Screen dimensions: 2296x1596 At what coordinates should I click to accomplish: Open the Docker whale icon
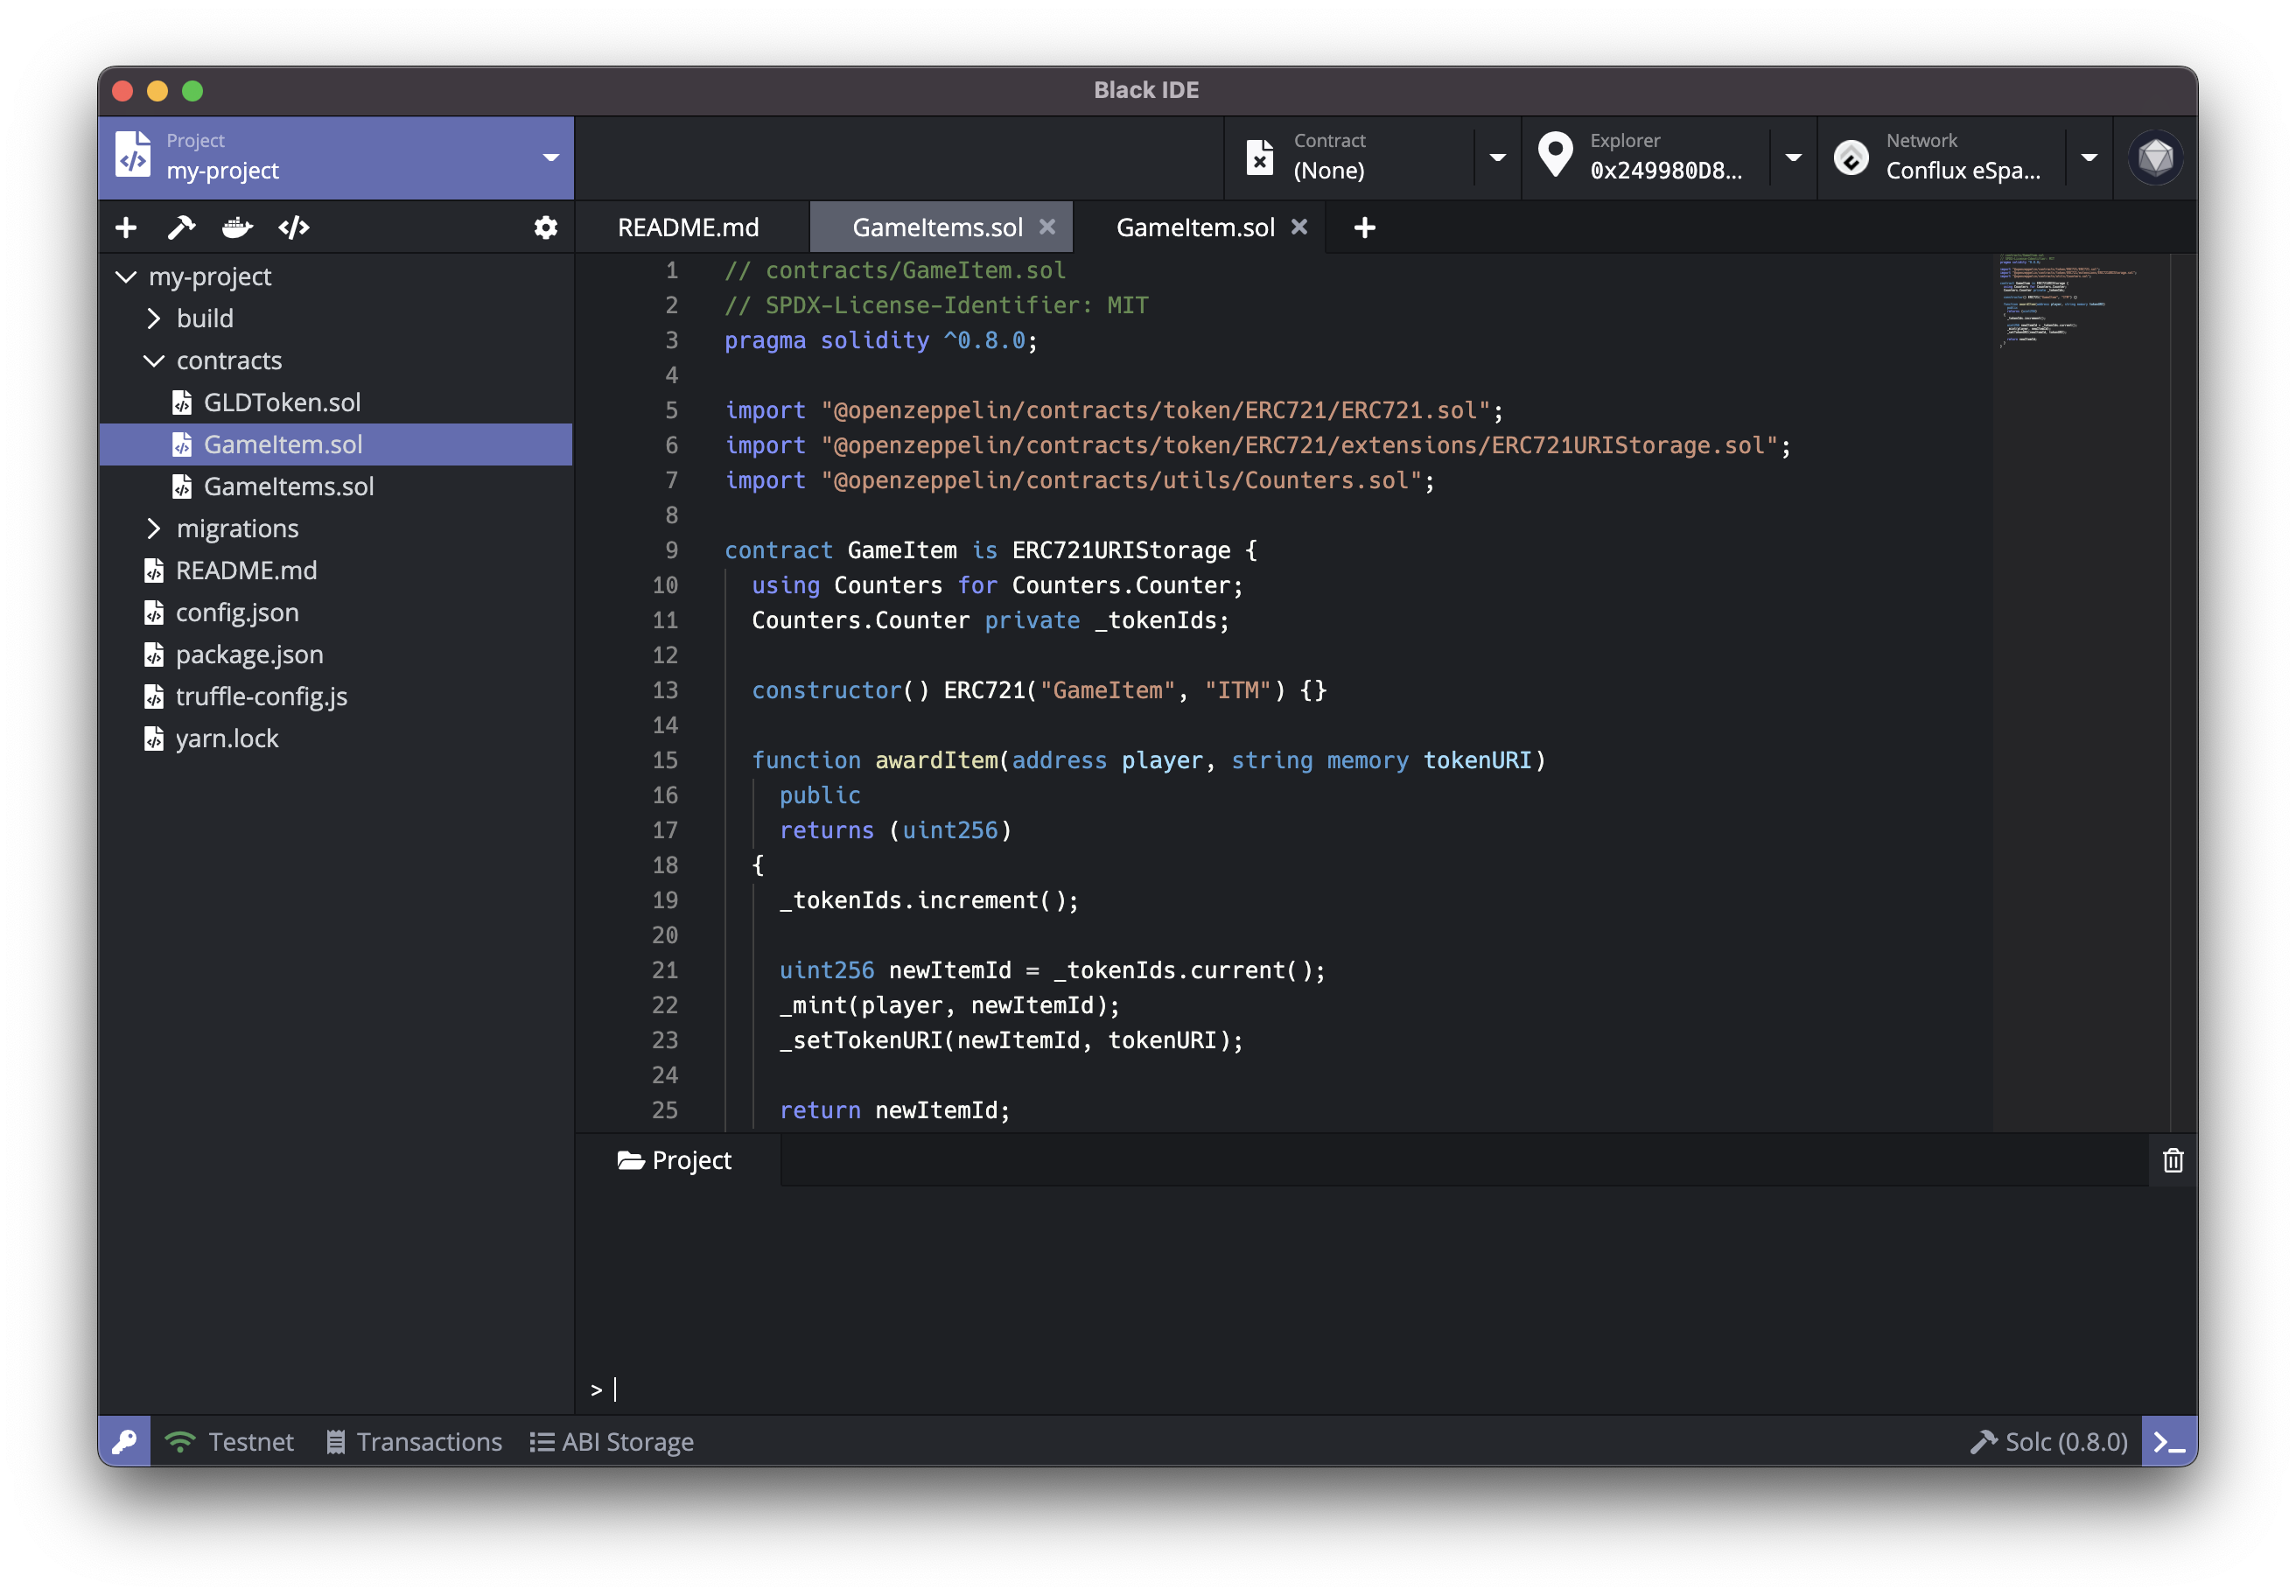click(x=237, y=228)
